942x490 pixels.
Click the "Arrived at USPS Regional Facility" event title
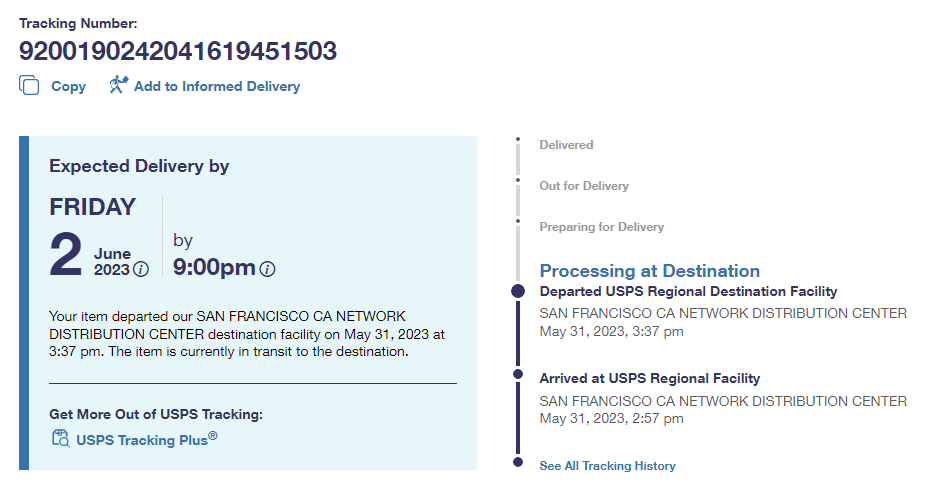[649, 379]
